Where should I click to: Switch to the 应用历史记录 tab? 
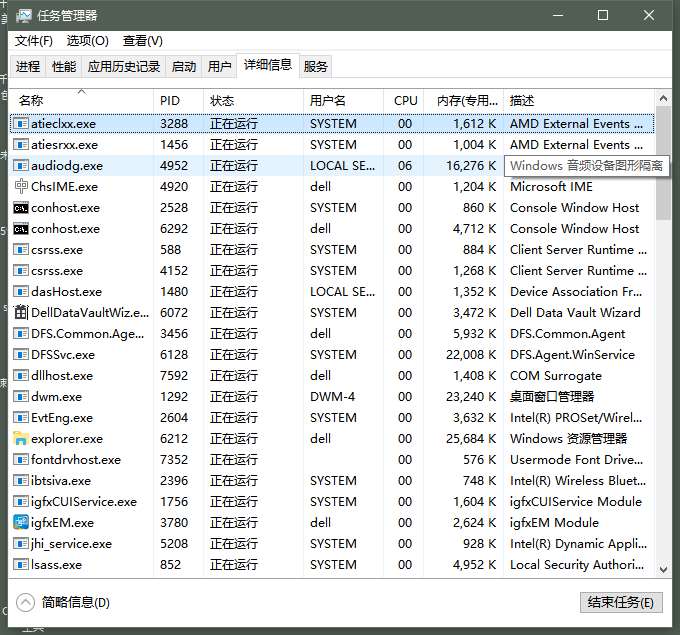click(x=124, y=66)
